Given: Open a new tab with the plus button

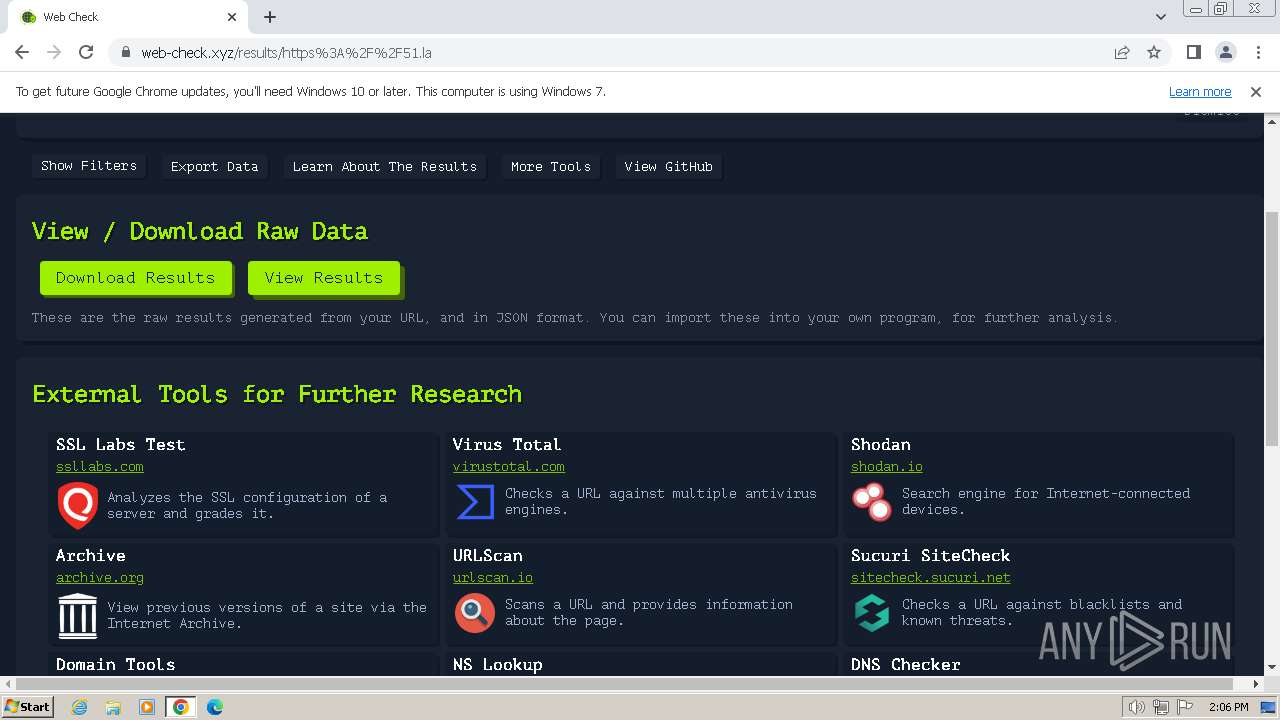Looking at the screenshot, I should pyautogui.click(x=270, y=17).
